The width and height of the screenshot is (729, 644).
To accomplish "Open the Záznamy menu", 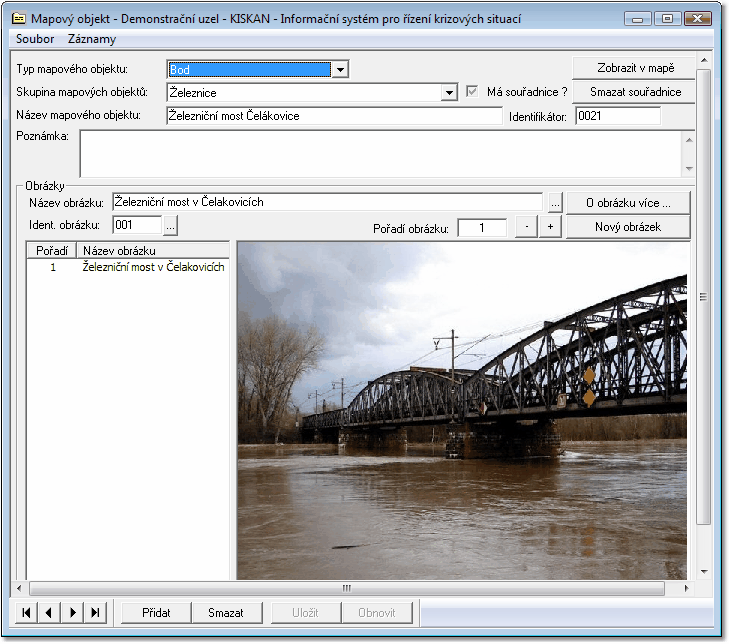I will click(x=92, y=39).
